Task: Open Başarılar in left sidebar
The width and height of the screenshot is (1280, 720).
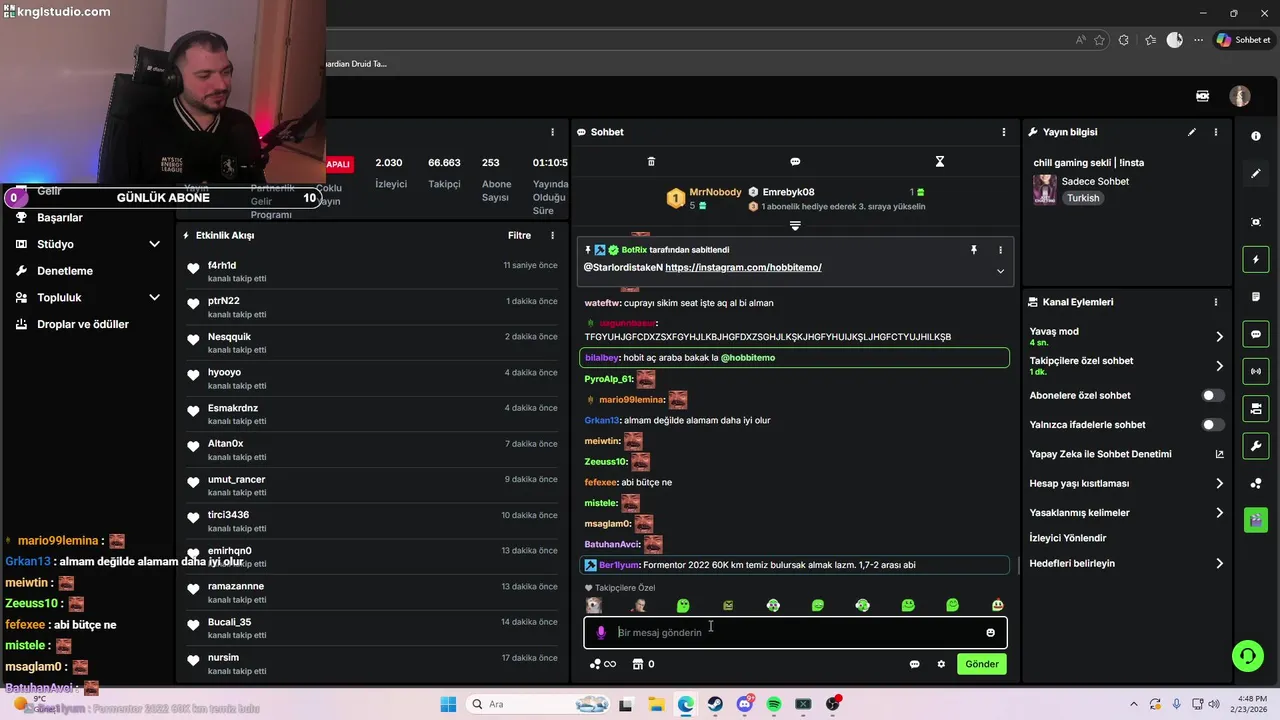Action: click(60, 218)
